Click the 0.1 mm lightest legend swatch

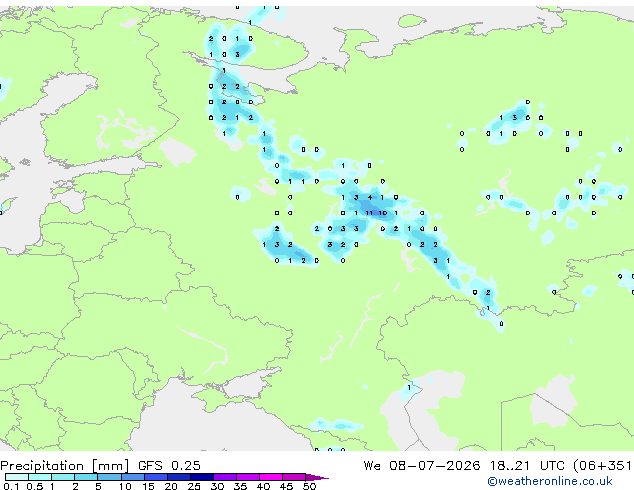pyautogui.click(x=17, y=477)
